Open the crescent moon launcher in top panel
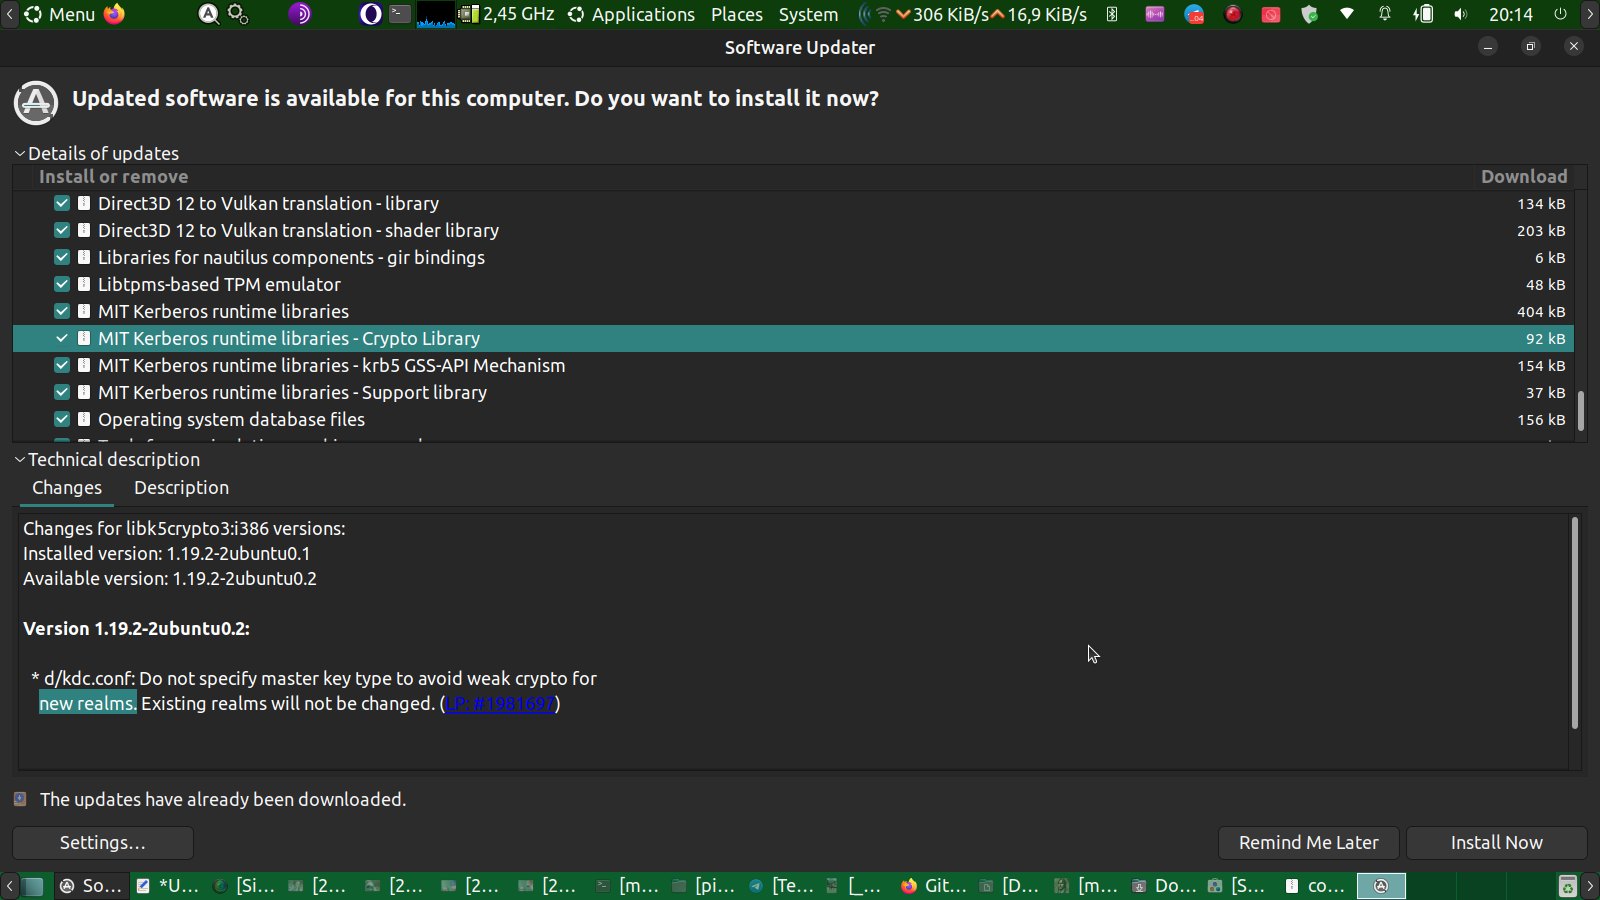Screen dimensions: 1600x900 click(x=370, y=14)
